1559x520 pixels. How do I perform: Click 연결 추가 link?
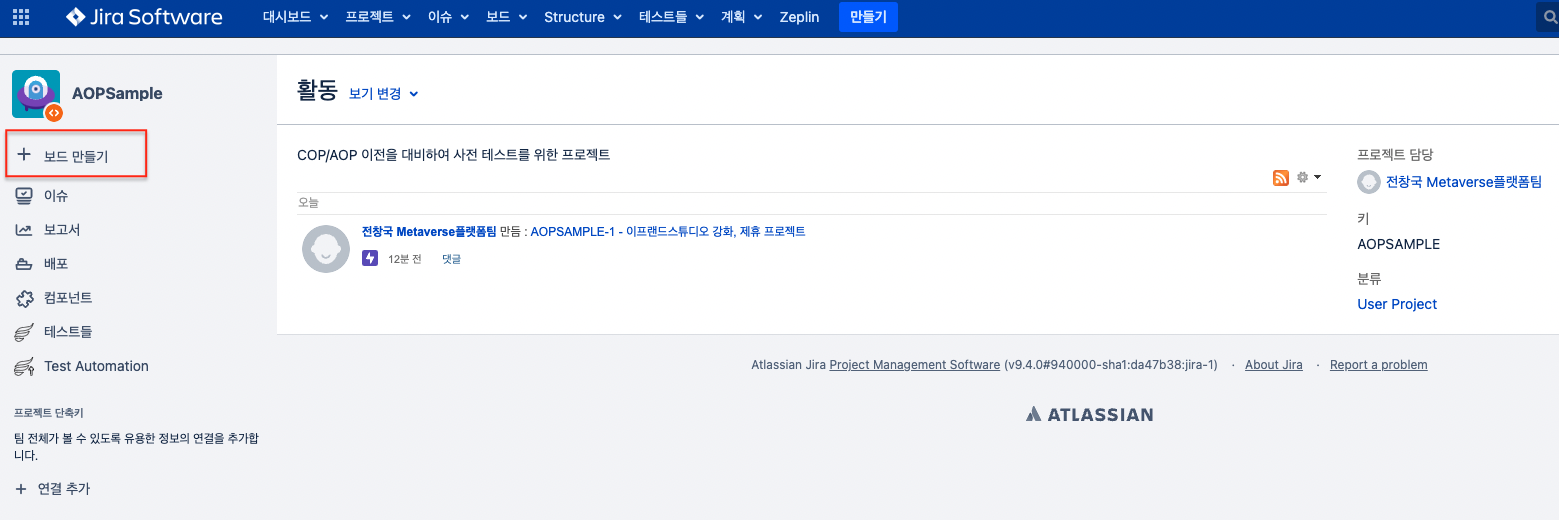[64, 489]
